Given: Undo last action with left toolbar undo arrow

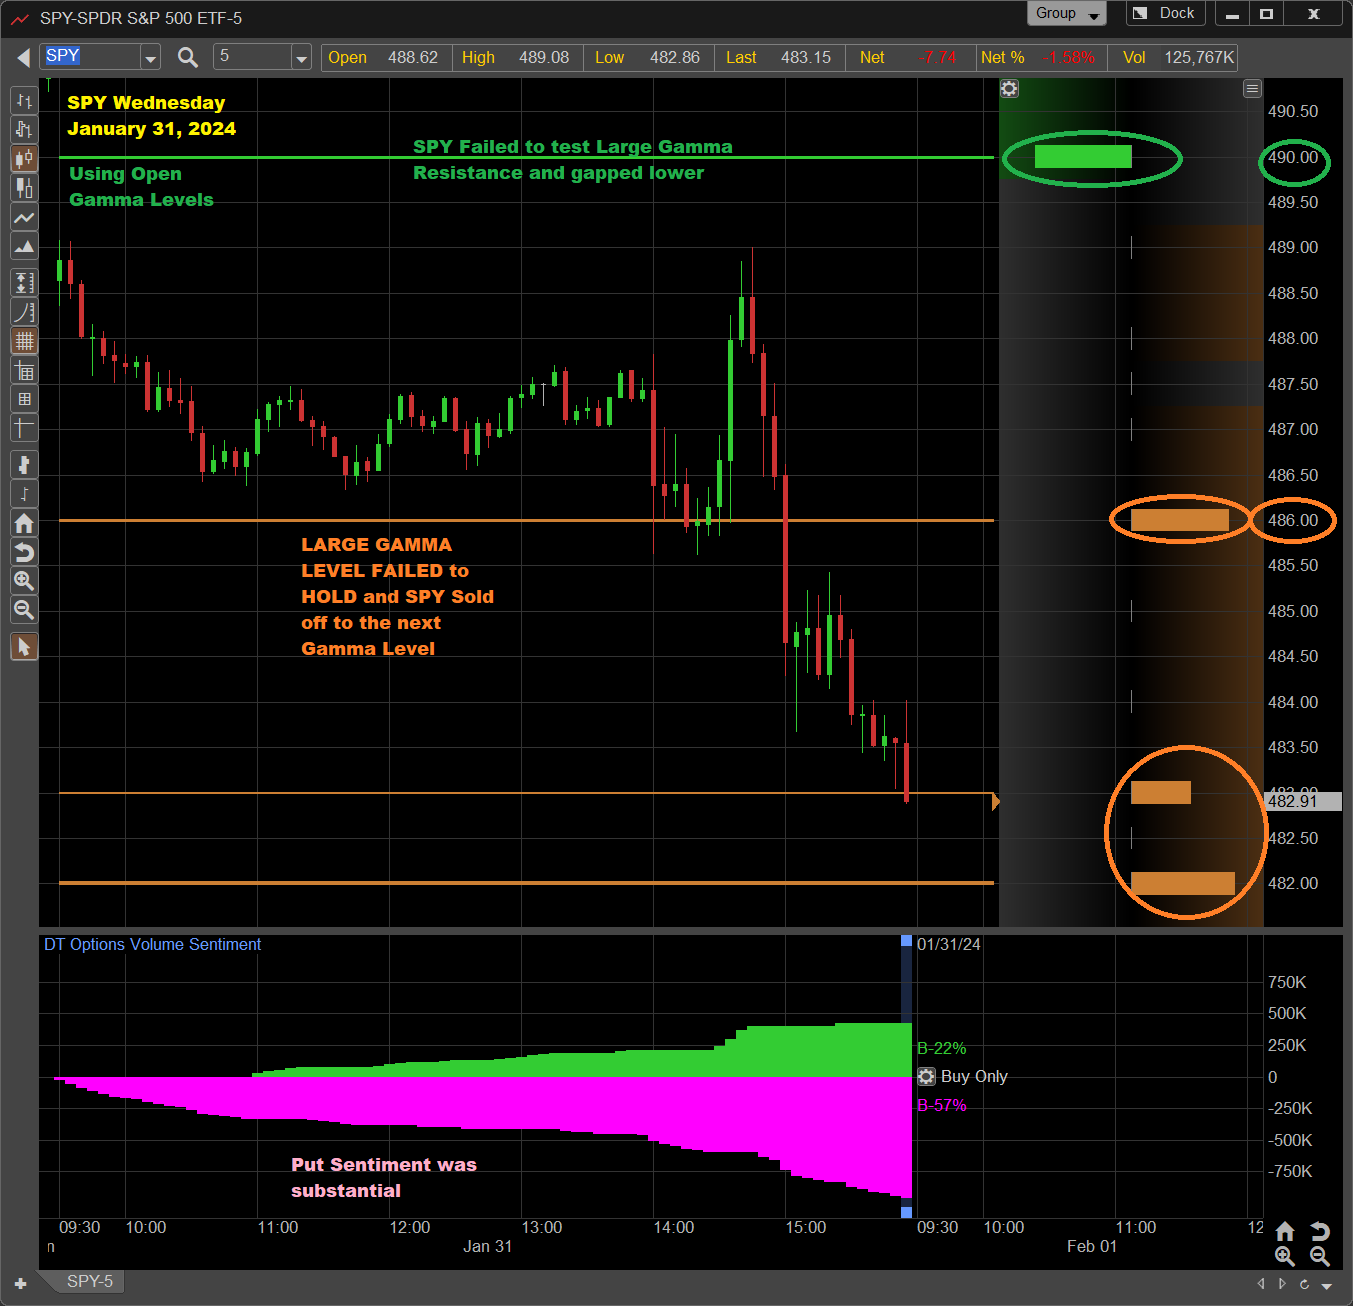Looking at the screenshot, I should coord(24,552).
